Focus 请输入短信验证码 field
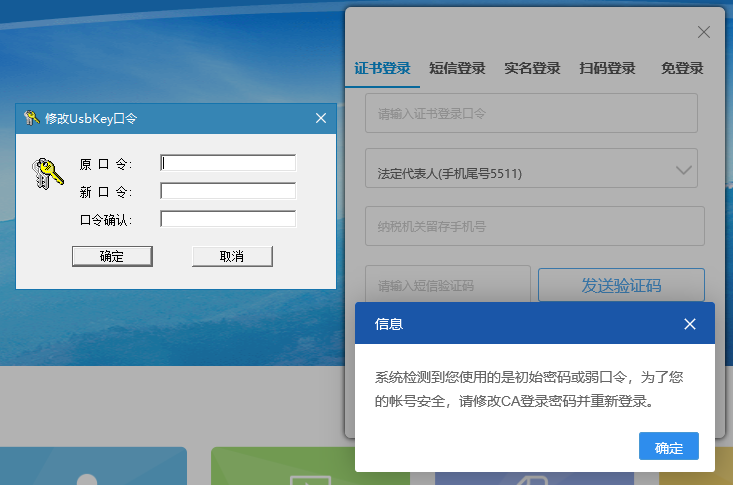This screenshot has height=485, width=733. 447,284
